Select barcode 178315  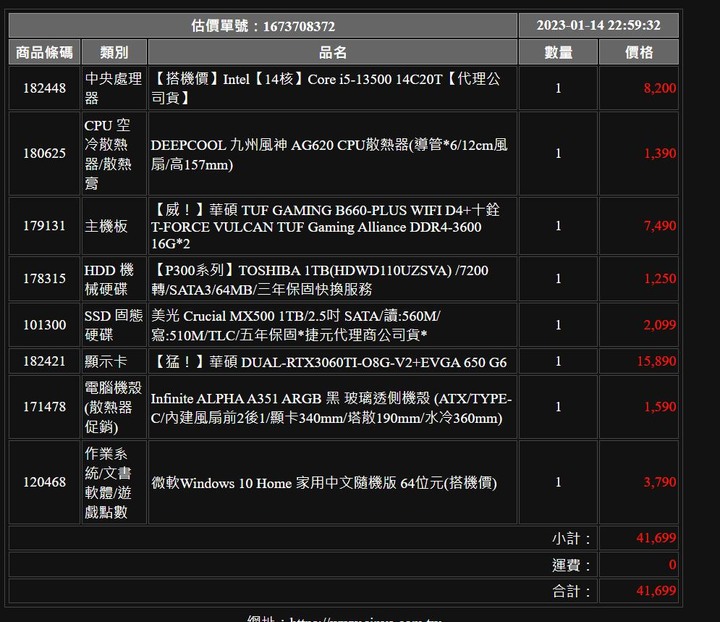pyautogui.click(x=45, y=279)
